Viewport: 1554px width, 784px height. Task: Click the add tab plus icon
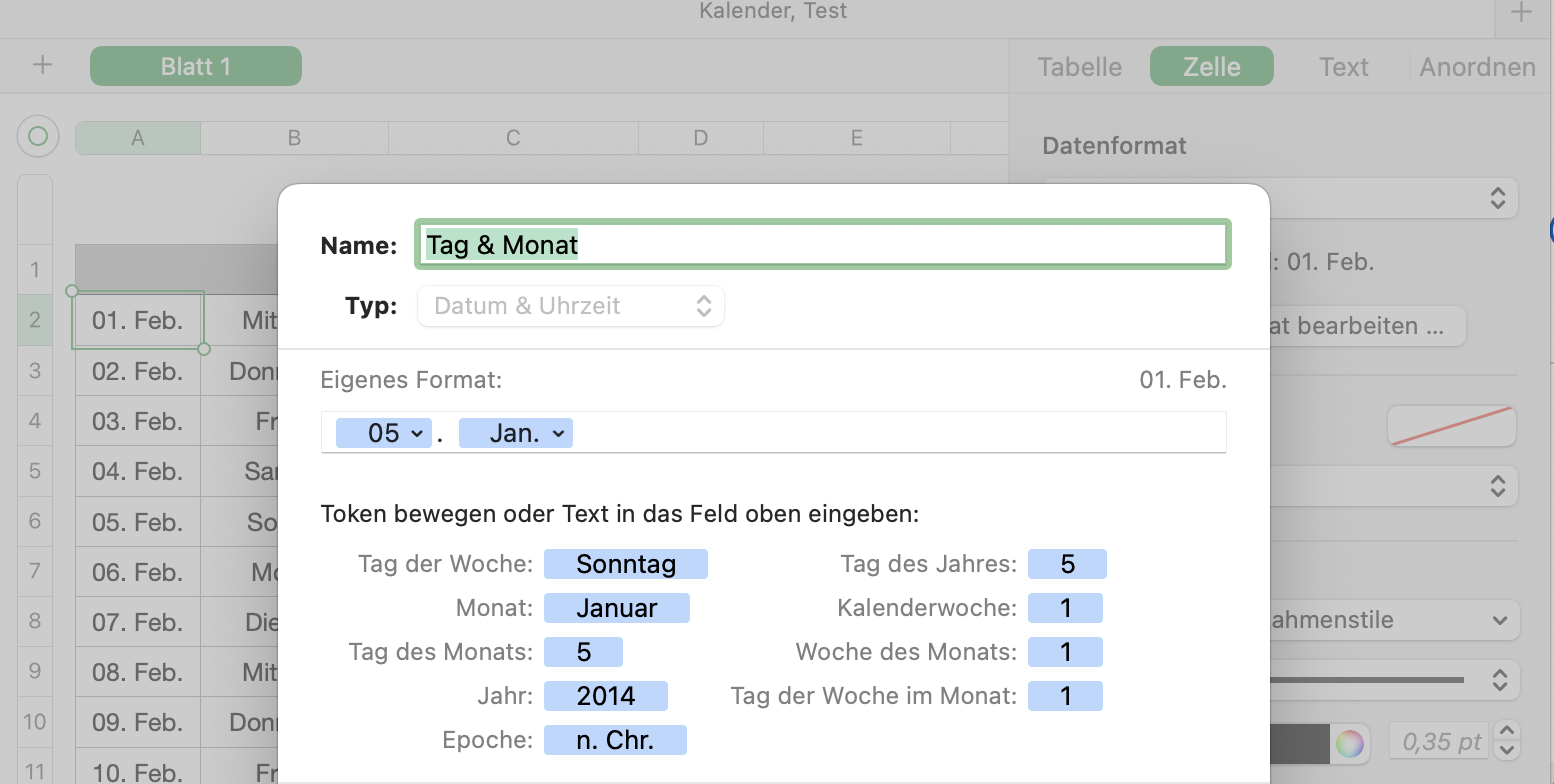coord(1521,13)
